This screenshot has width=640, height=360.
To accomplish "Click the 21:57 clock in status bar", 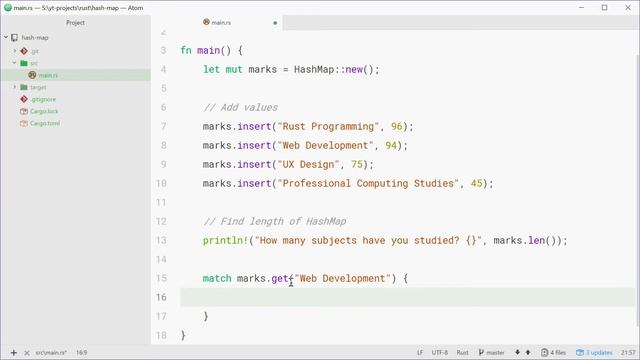I will pos(628,353).
